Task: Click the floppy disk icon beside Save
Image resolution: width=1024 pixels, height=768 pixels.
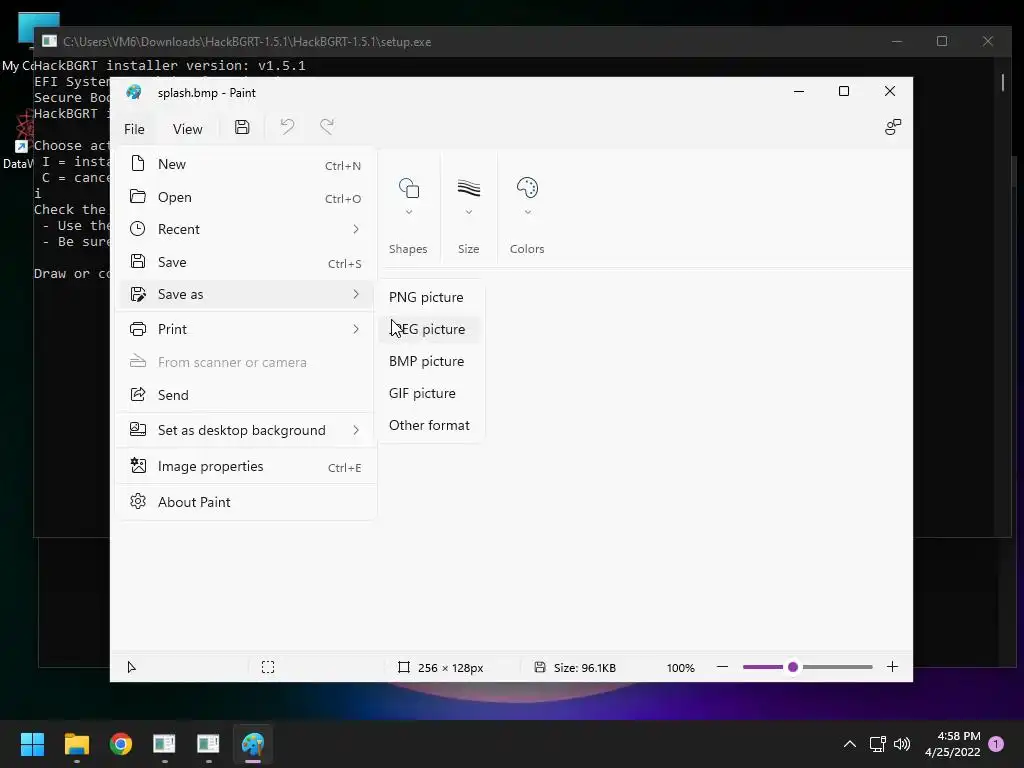Action: 138,261
